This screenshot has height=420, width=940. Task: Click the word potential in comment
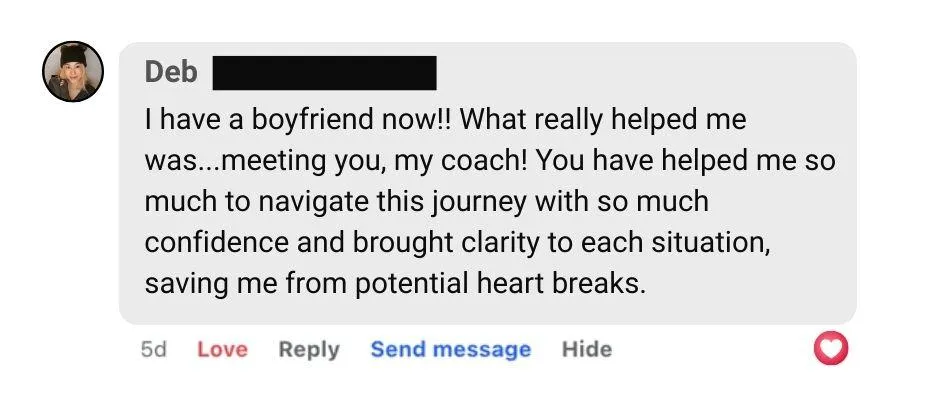point(411,283)
